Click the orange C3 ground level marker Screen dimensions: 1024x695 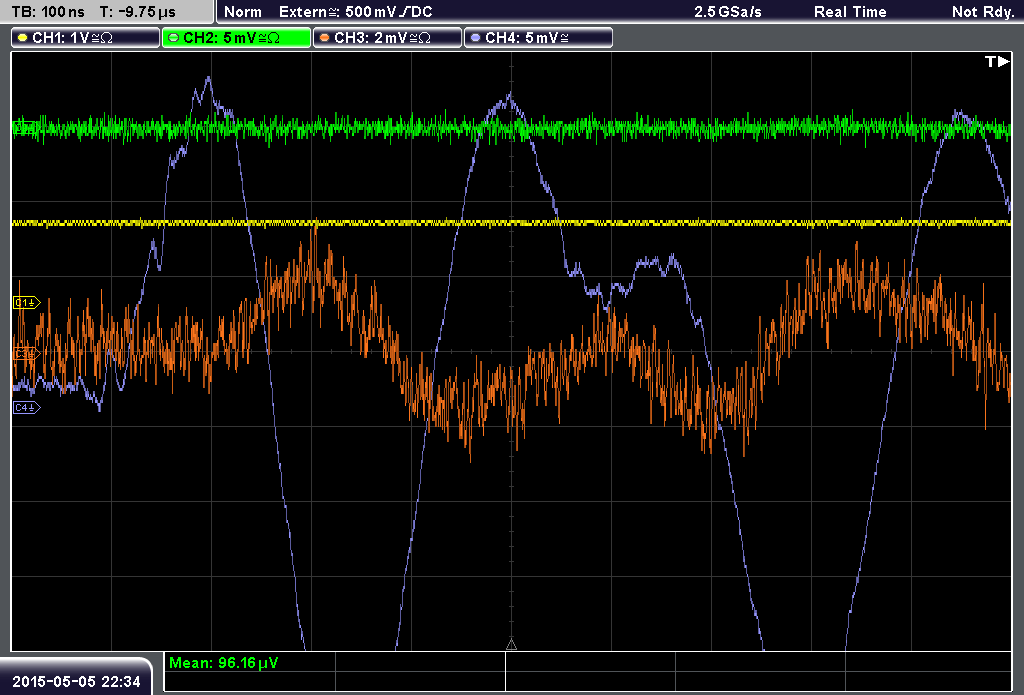pos(27,353)
